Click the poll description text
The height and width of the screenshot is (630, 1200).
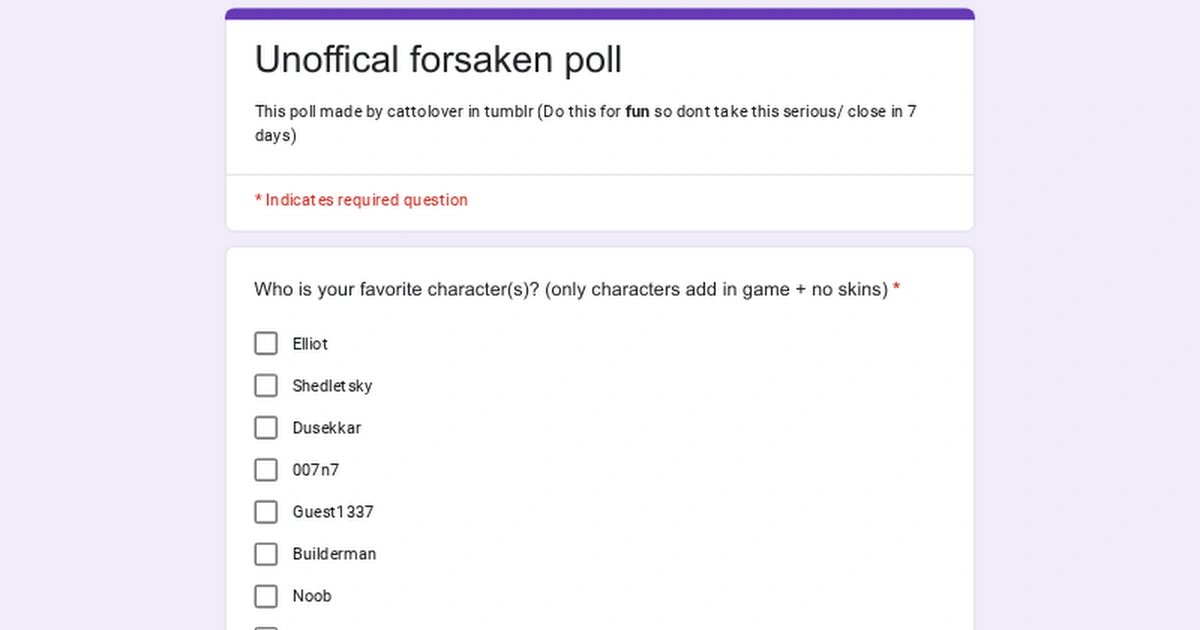[584, 123]
